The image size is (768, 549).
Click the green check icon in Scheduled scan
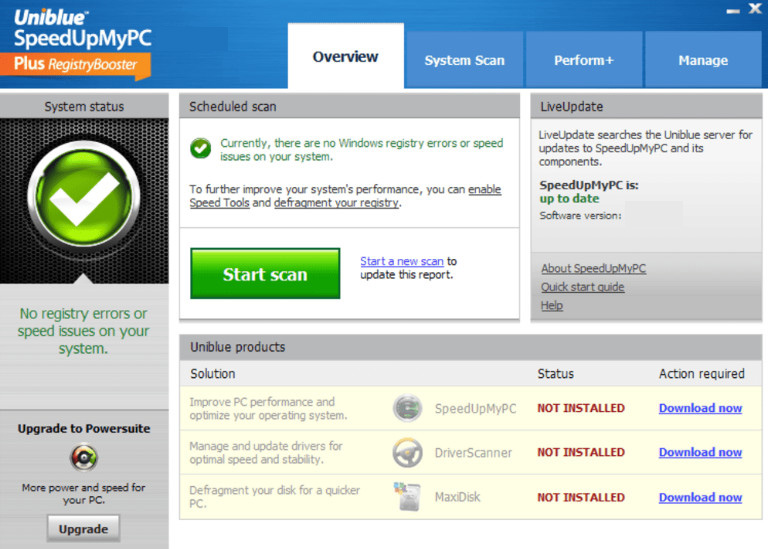pyautogui.click(x=201, y=148)
